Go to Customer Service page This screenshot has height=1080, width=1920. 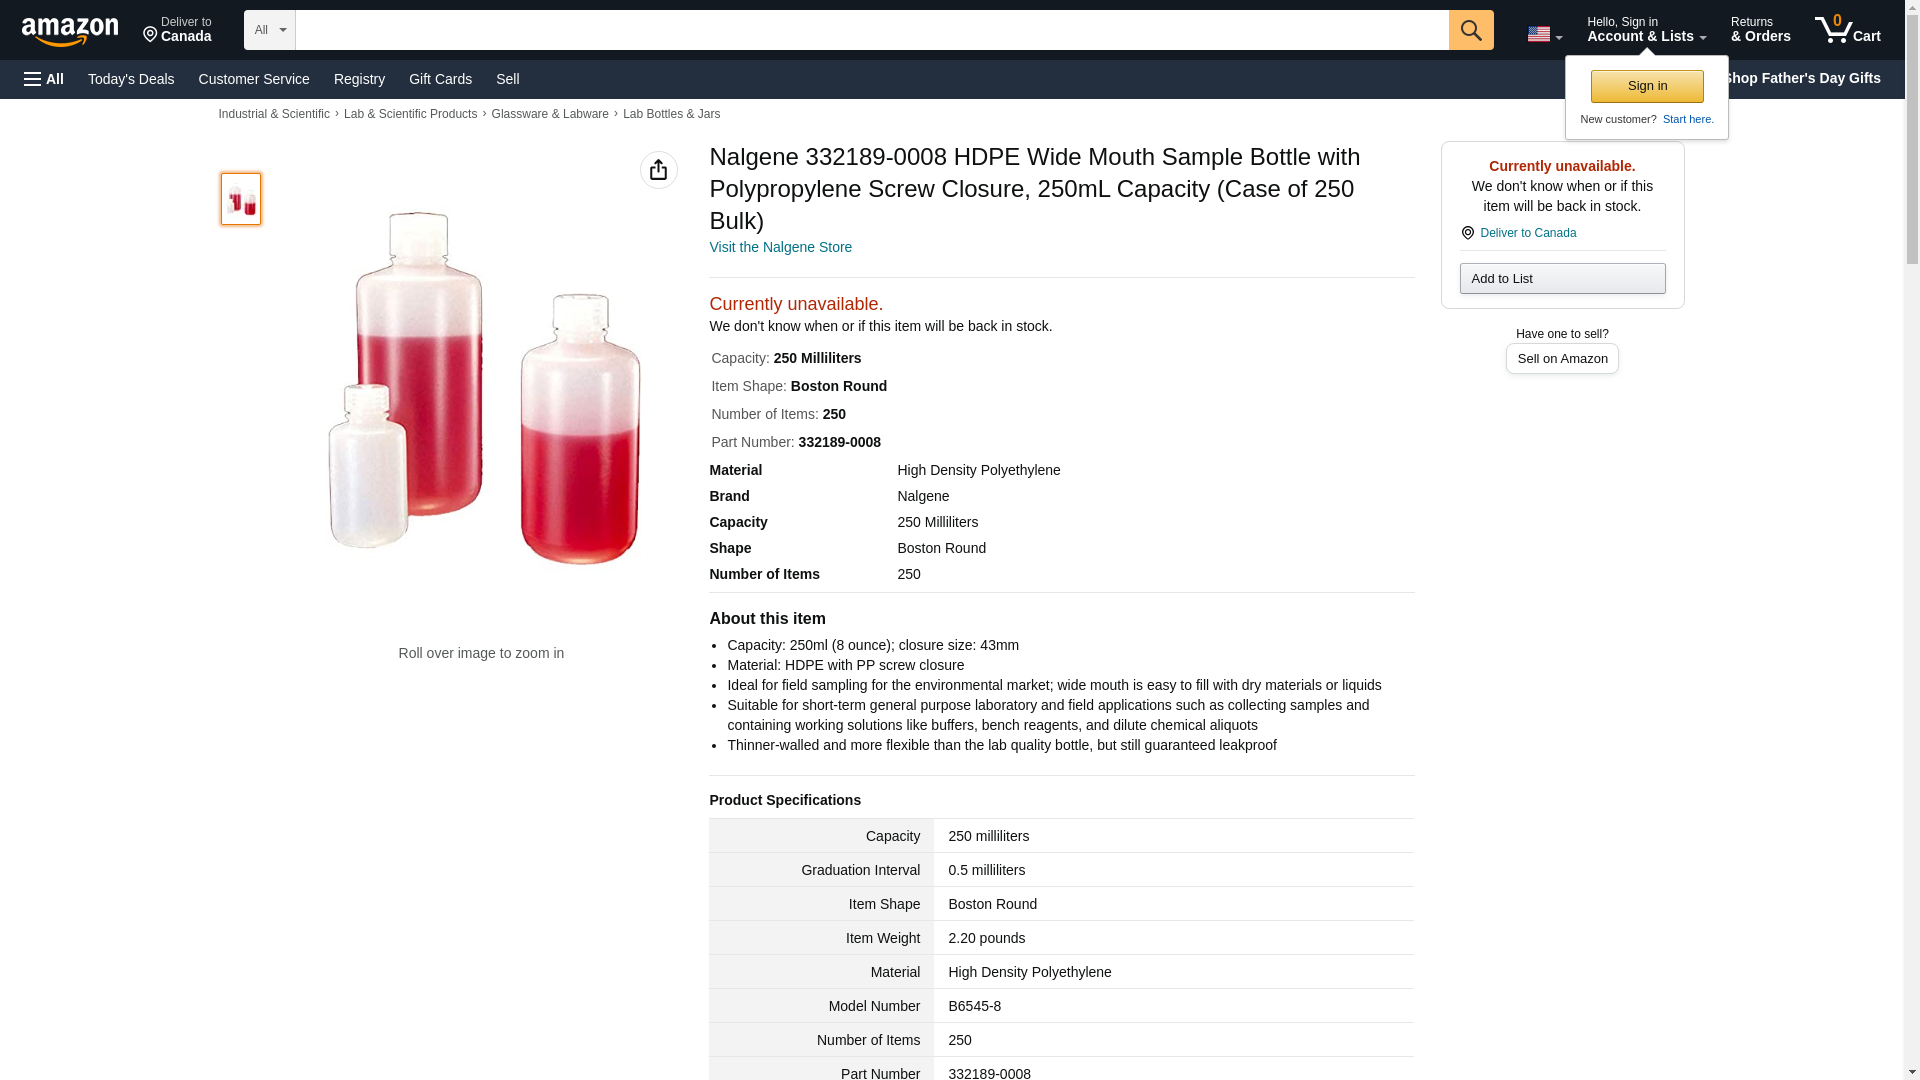click(254, 79)
